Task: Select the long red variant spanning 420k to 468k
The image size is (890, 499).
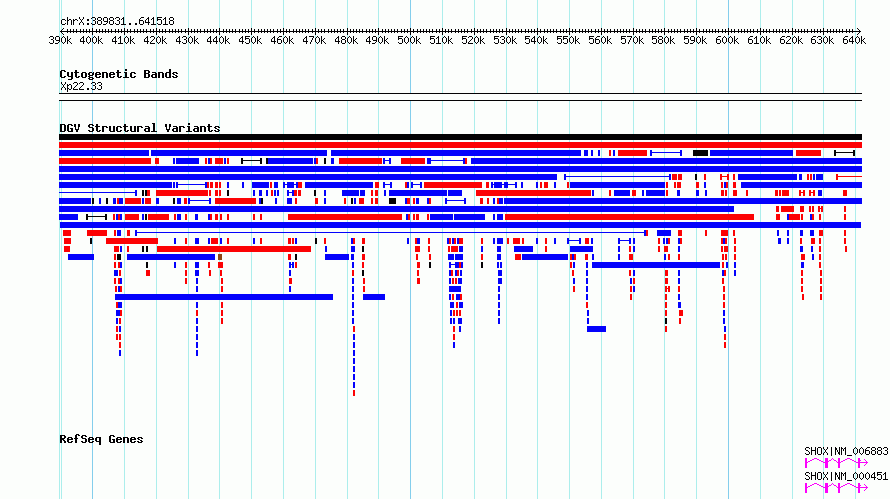Action: point(234,249)
